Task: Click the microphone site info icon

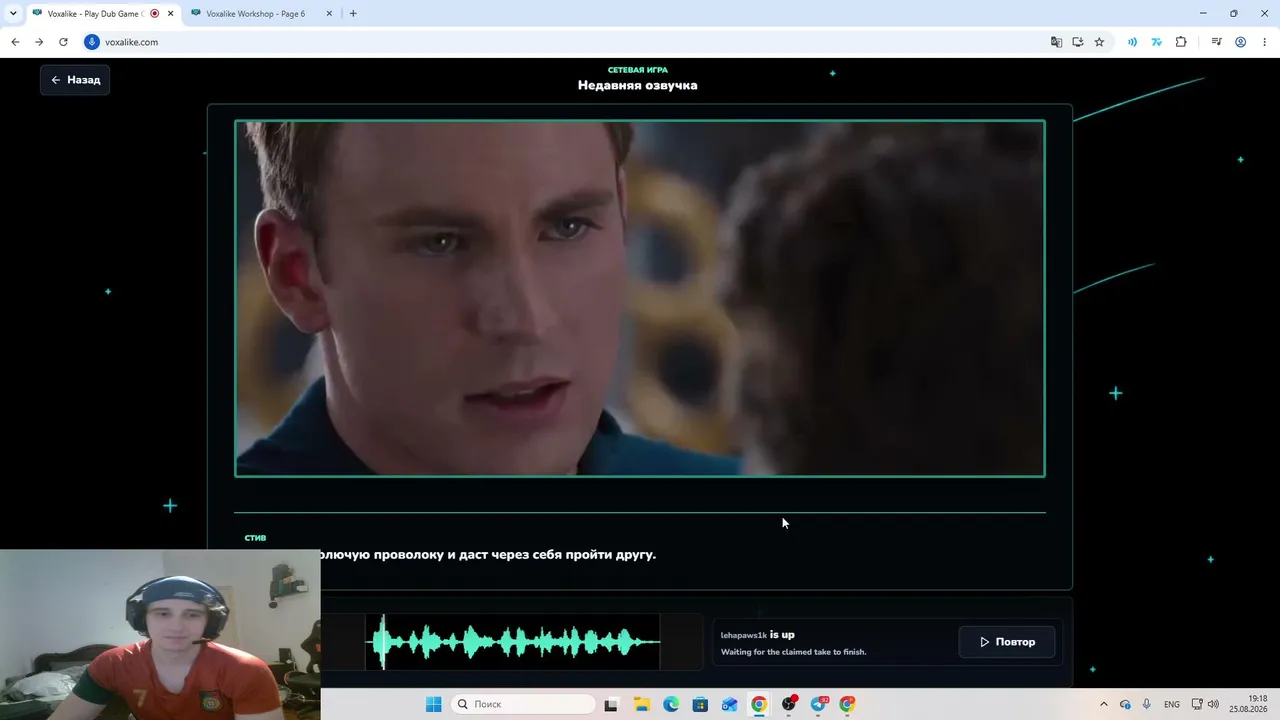Action: (x=92, y=42)
